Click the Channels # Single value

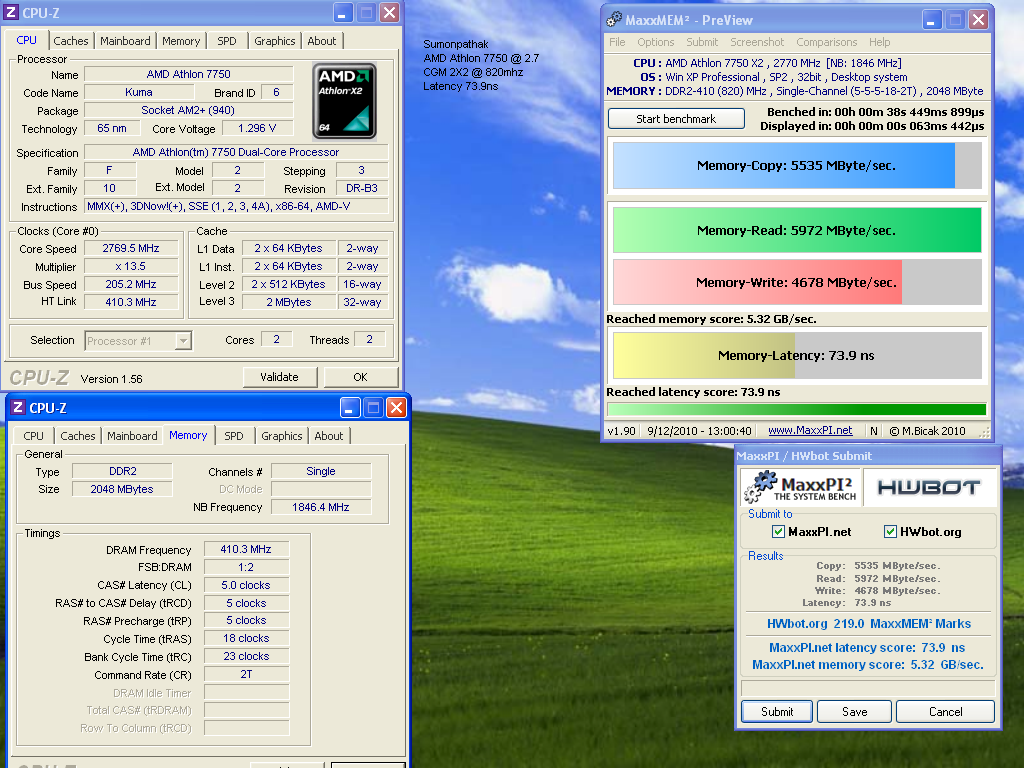321,471
